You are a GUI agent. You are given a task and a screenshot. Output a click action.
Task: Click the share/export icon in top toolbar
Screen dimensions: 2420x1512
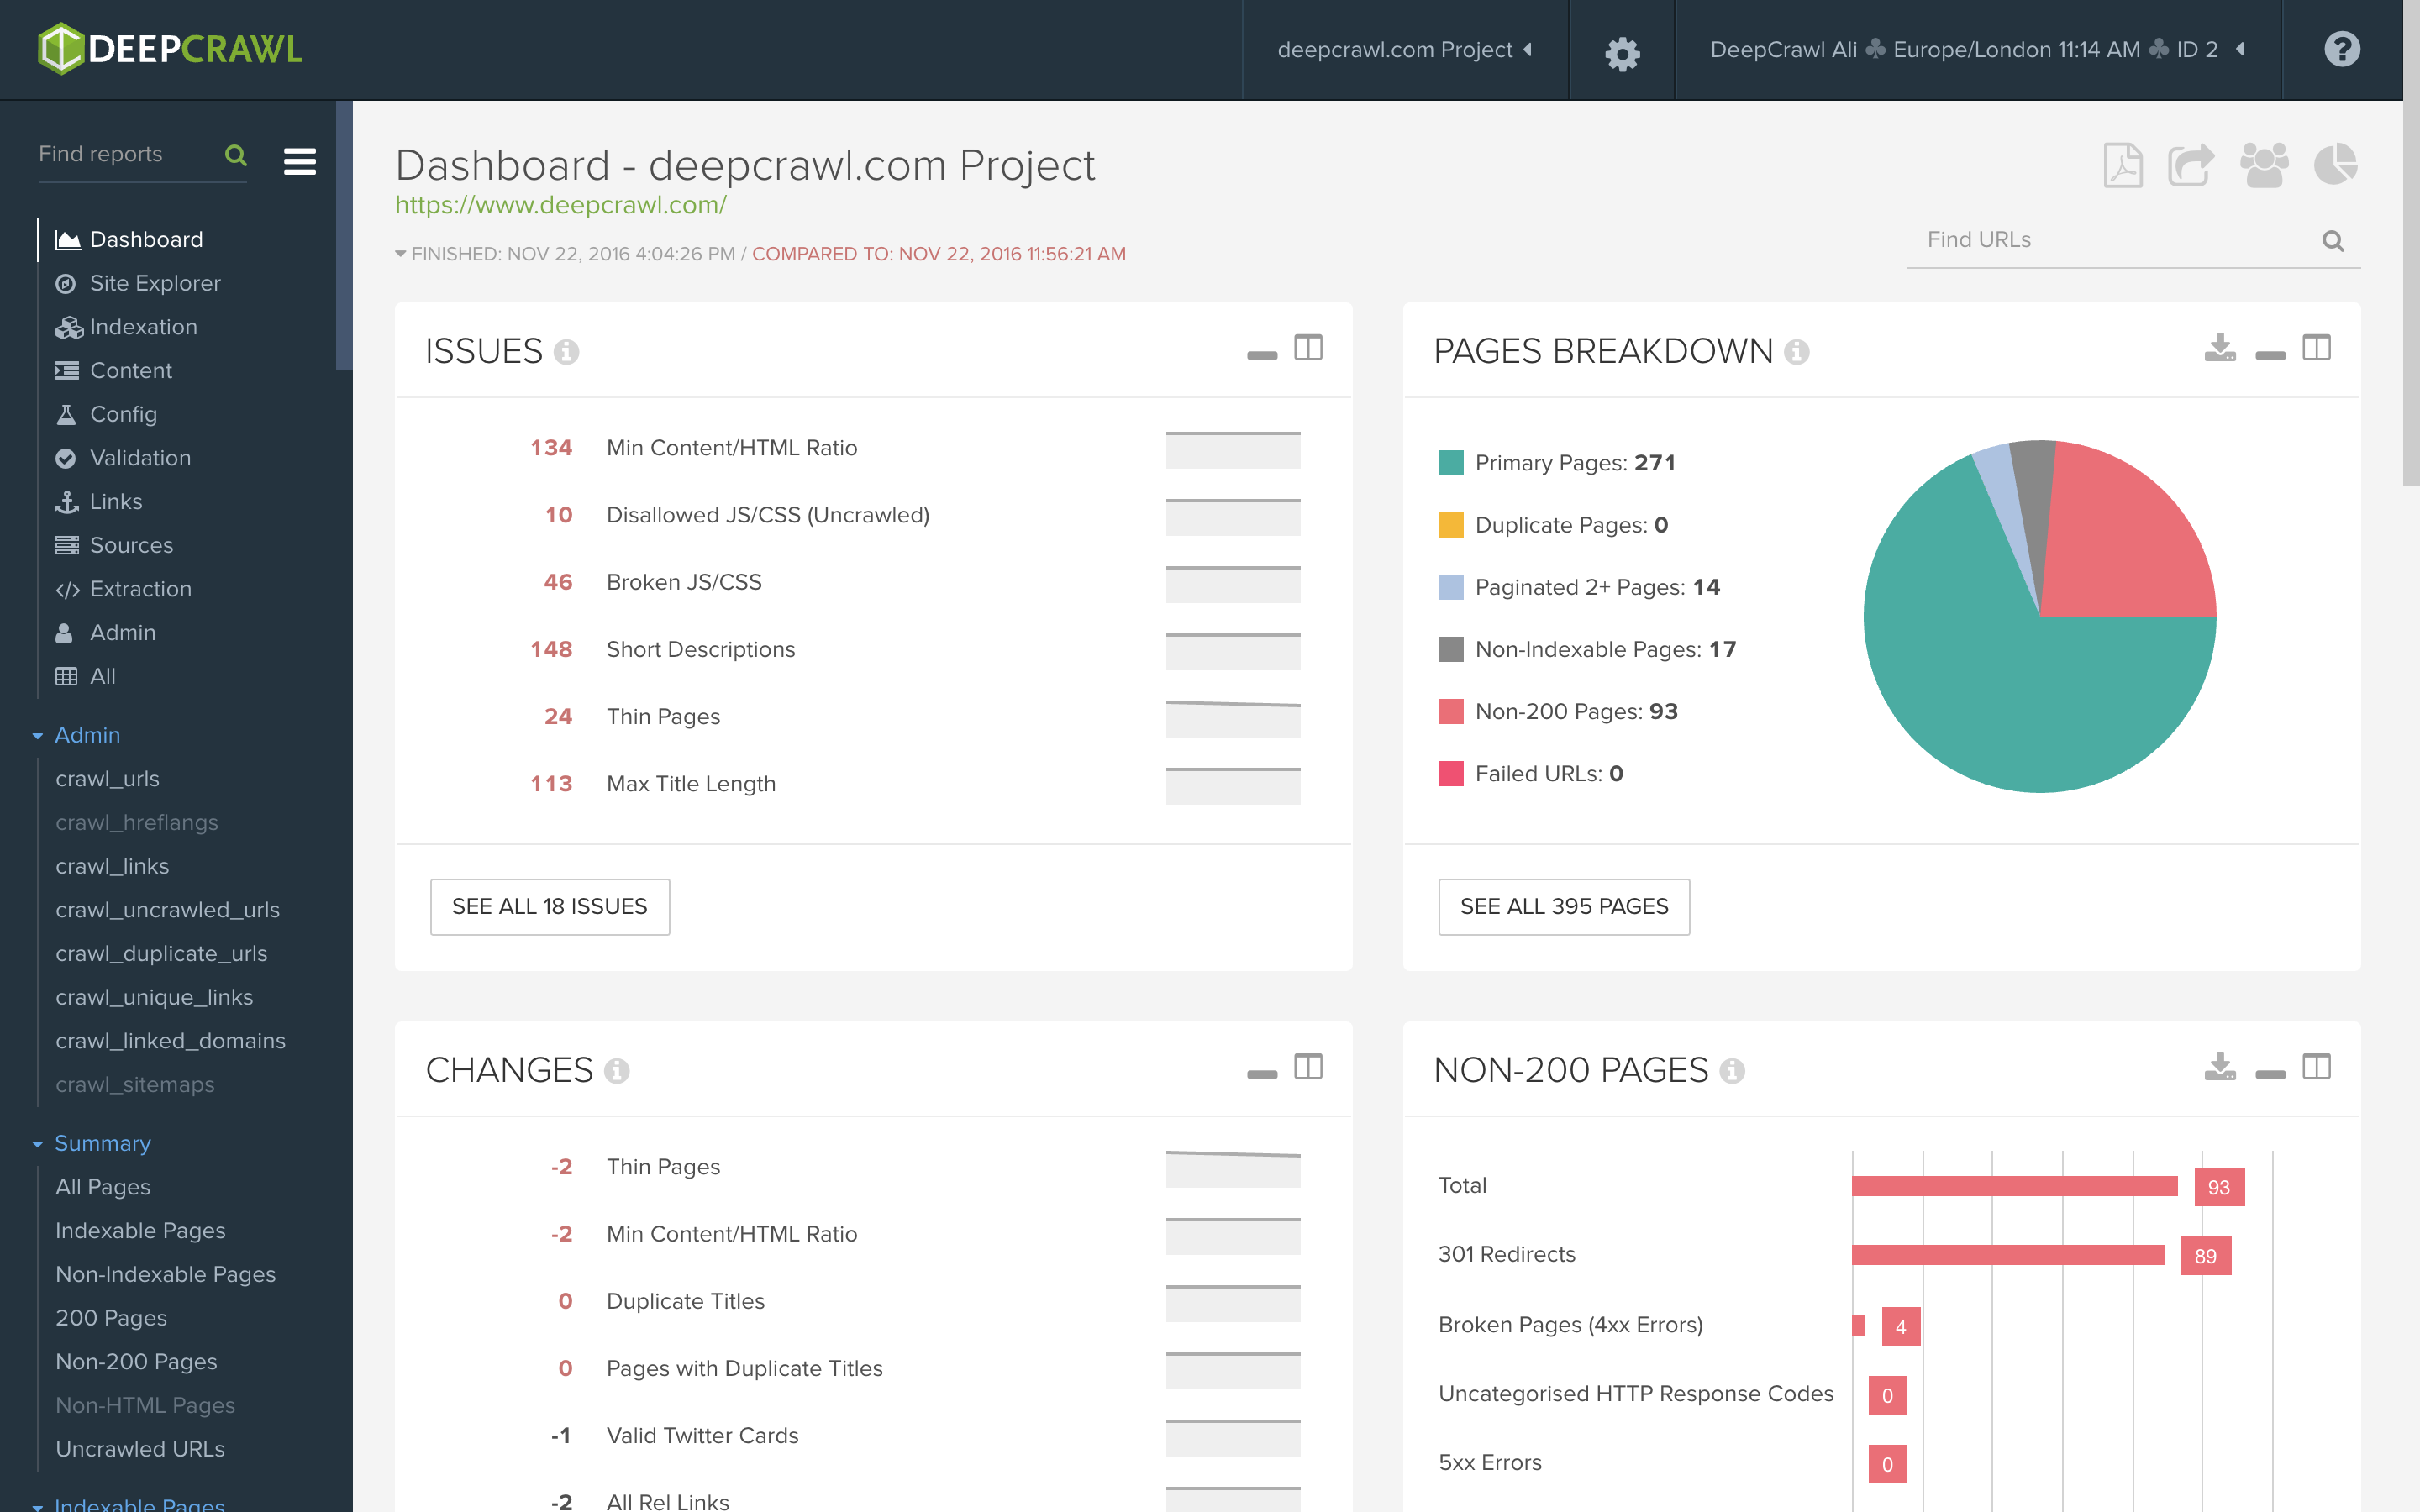point(2191,165)
